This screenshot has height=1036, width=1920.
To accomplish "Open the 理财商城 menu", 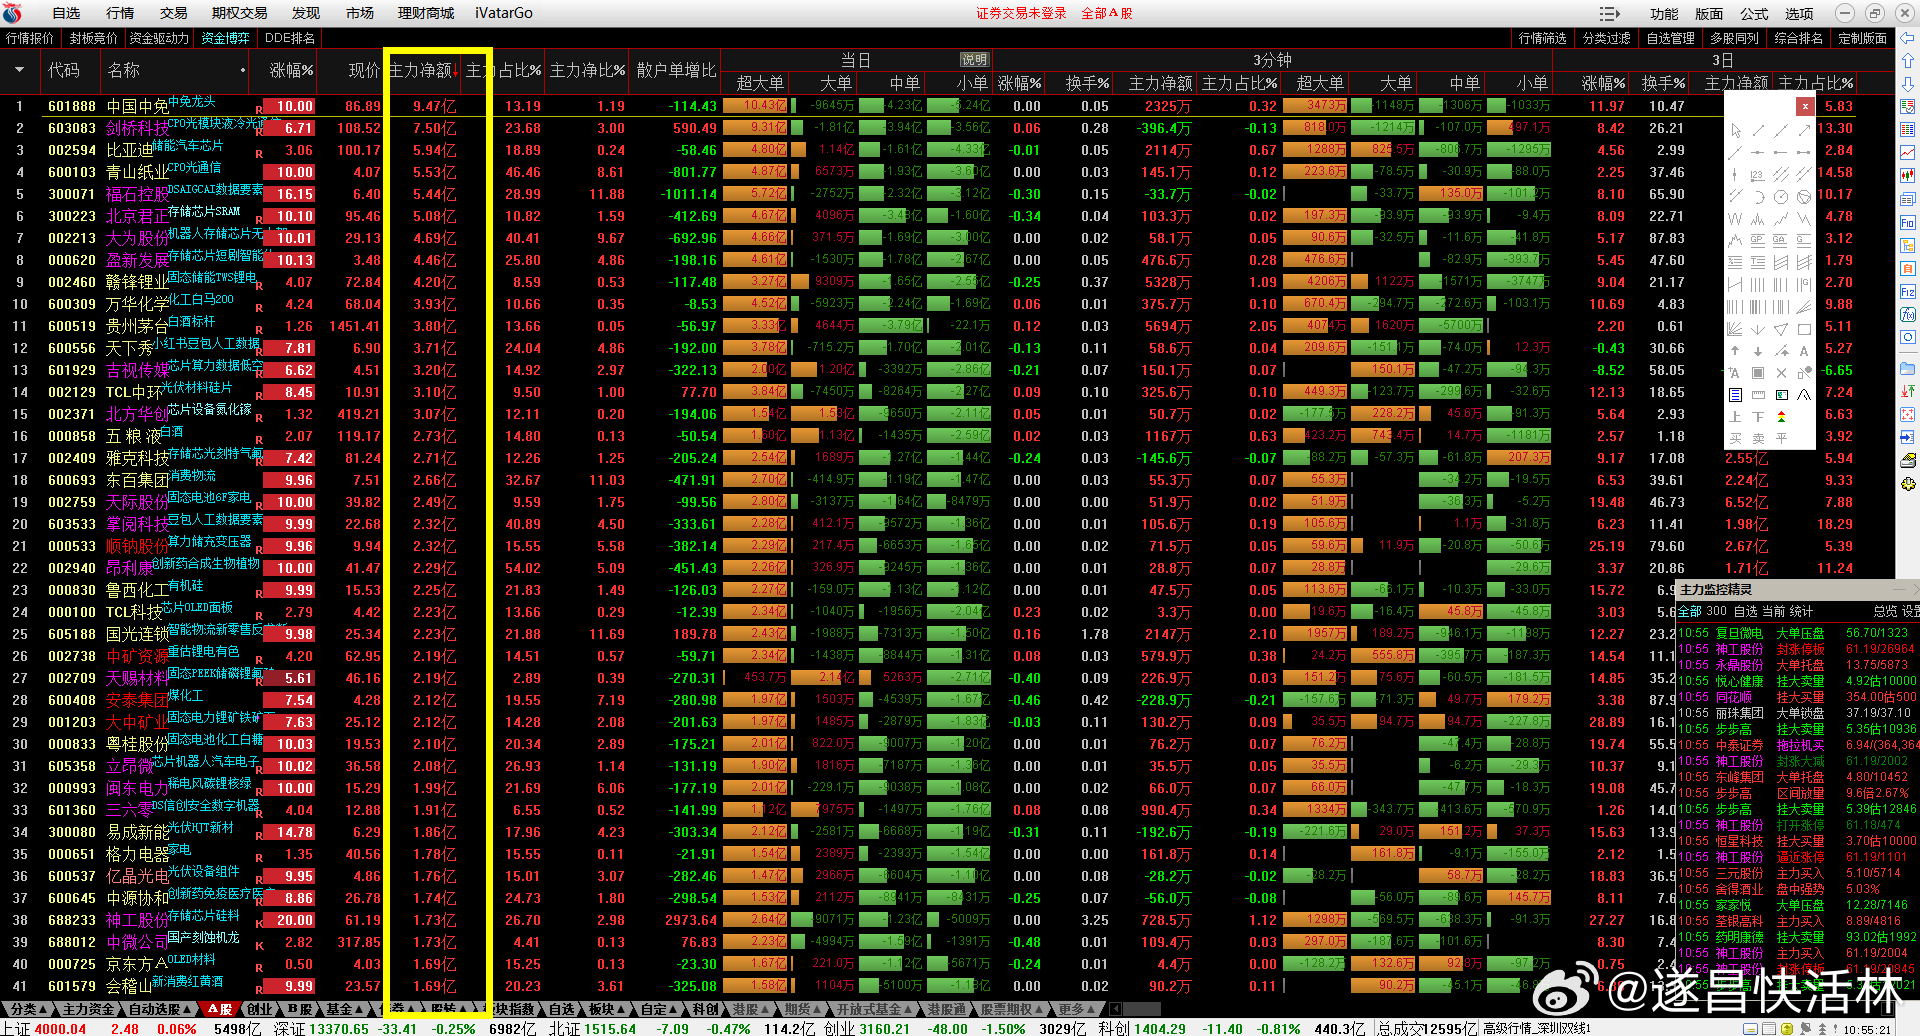I will pyautogui.click(x=426, y=13).
